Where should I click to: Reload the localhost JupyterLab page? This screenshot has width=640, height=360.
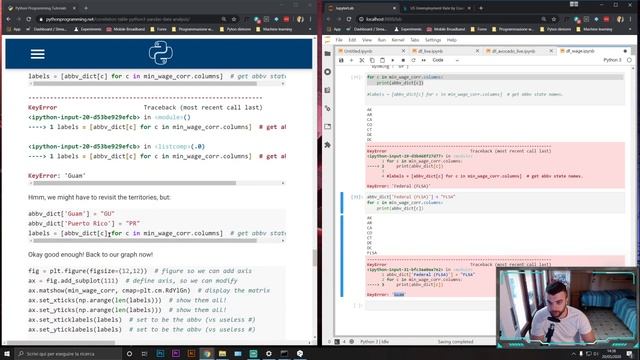pyautogui.click(x=349, y=19)
